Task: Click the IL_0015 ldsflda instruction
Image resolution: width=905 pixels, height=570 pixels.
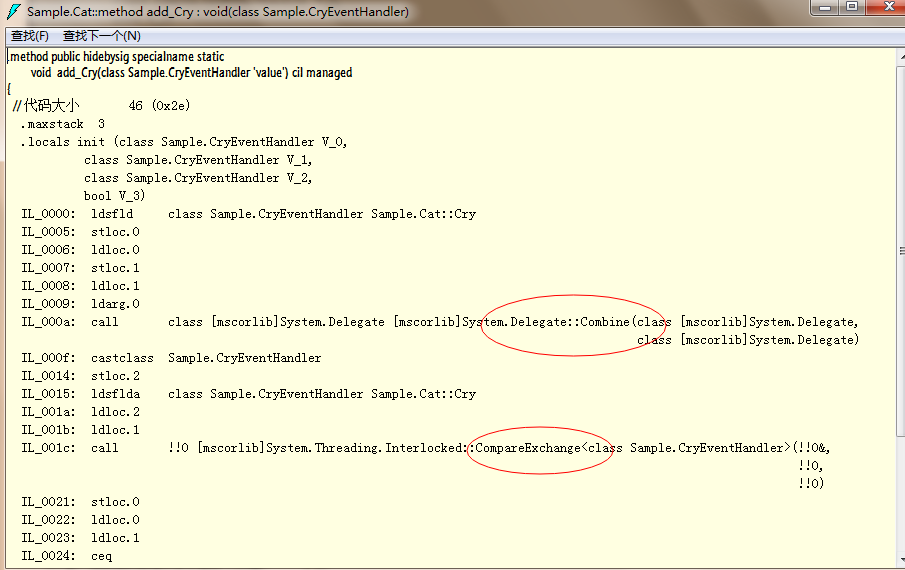Action: [x=249, y=394]
